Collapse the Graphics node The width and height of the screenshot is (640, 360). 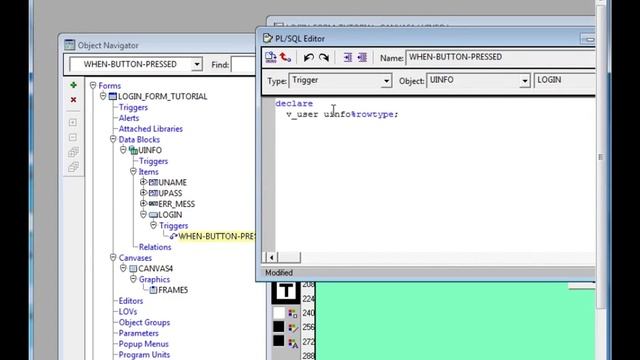click(x=133, y=279)
